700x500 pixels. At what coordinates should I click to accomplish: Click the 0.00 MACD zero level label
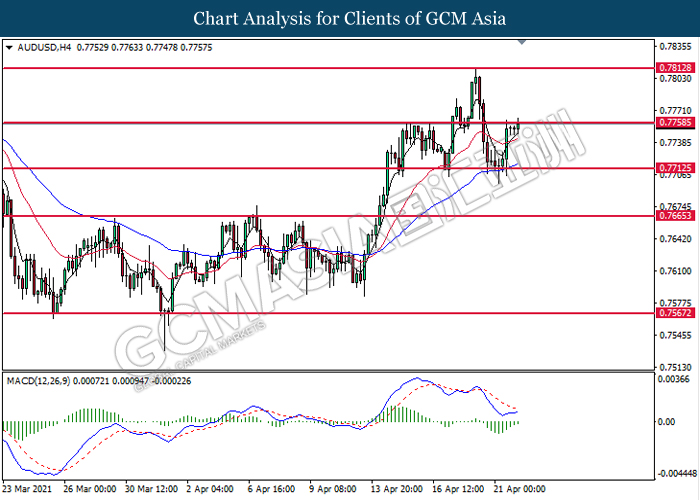(x=666, y=421)
